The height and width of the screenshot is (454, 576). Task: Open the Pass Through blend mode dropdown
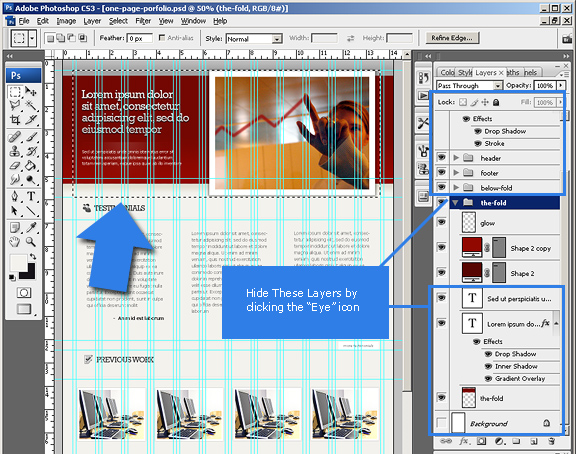click(497, 86)
